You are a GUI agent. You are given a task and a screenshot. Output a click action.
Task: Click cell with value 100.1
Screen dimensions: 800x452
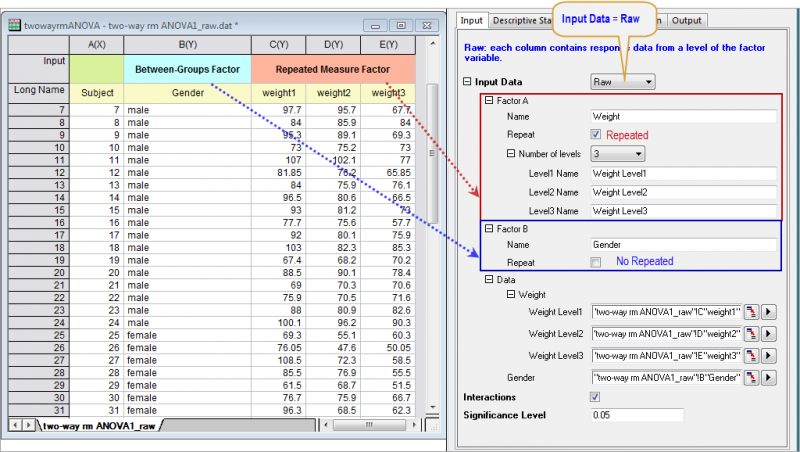pos(279,323)
